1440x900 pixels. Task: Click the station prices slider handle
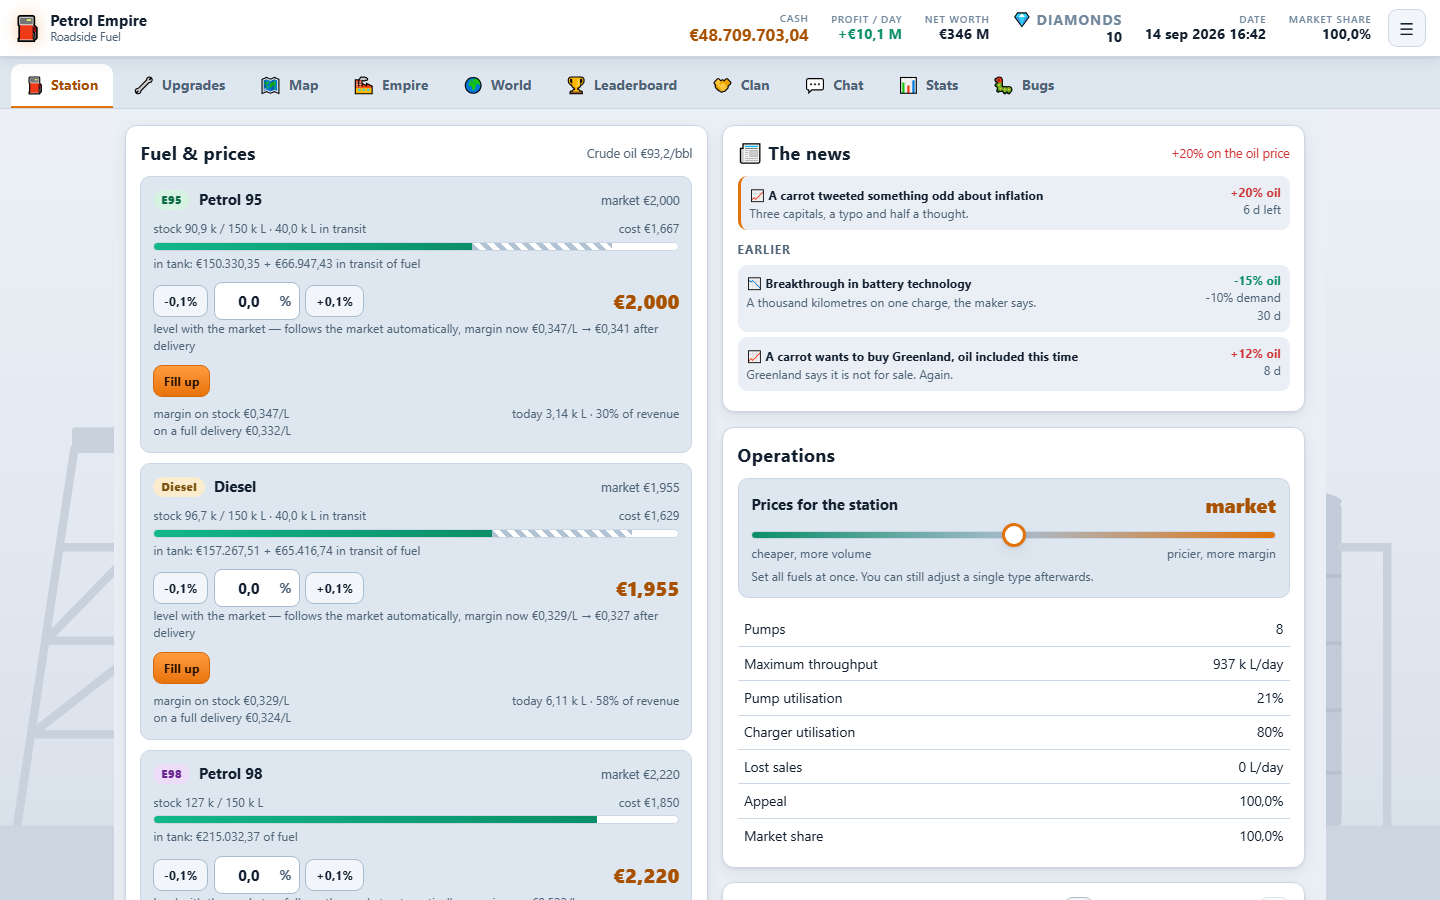[1014, 535]
